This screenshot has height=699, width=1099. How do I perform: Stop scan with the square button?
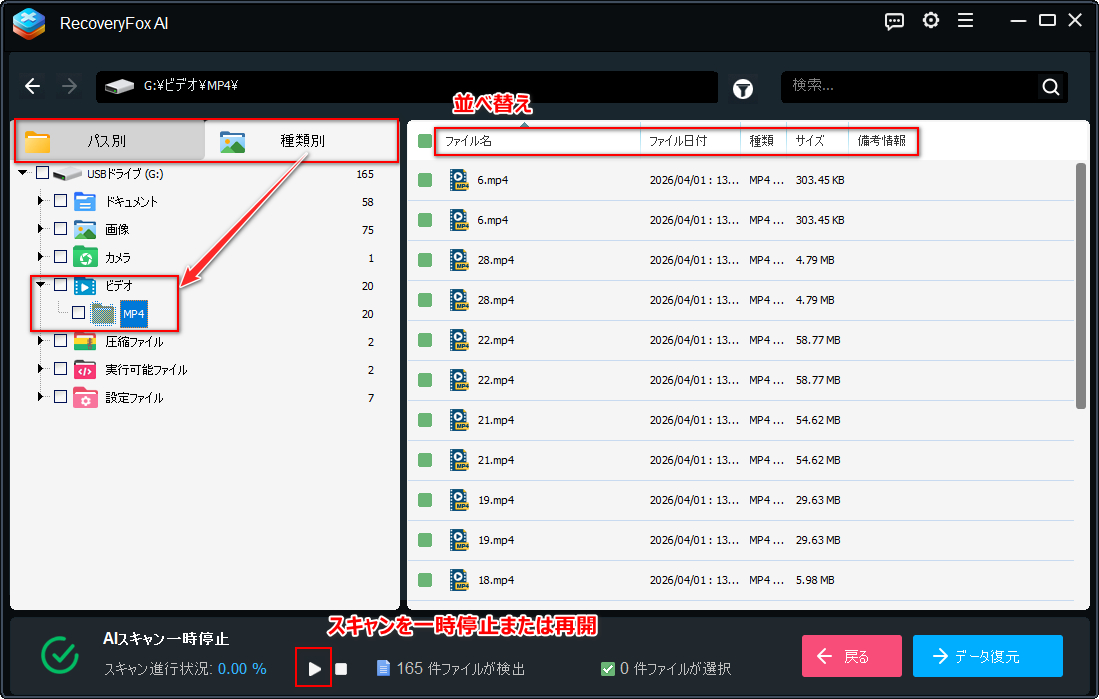pyautogui.click(x=341, y=669)
